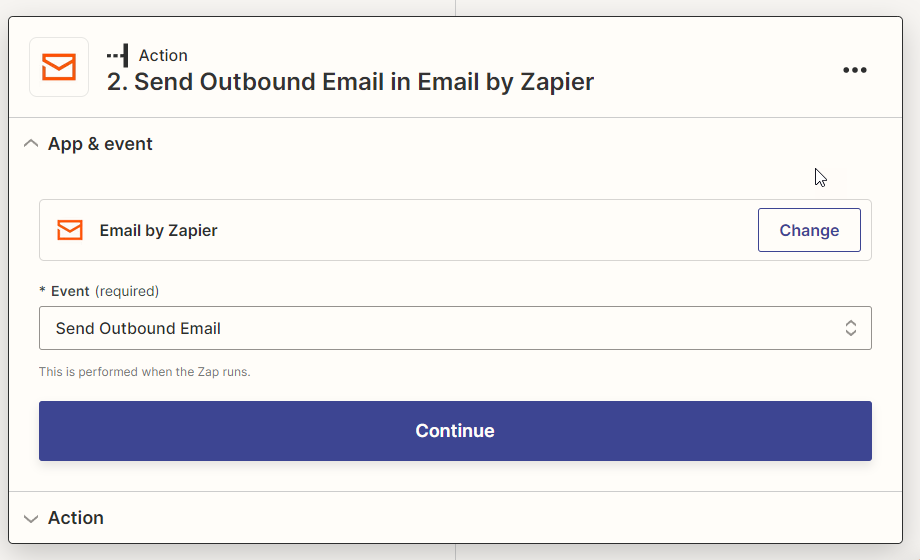Click the required asterisk before Event
This screenshot has height=560, width=920.
point(42,291)
